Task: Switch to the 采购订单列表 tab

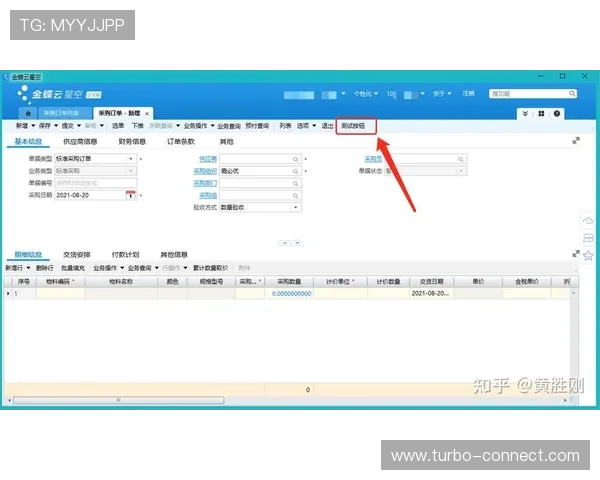Action: tap(61, 113)
